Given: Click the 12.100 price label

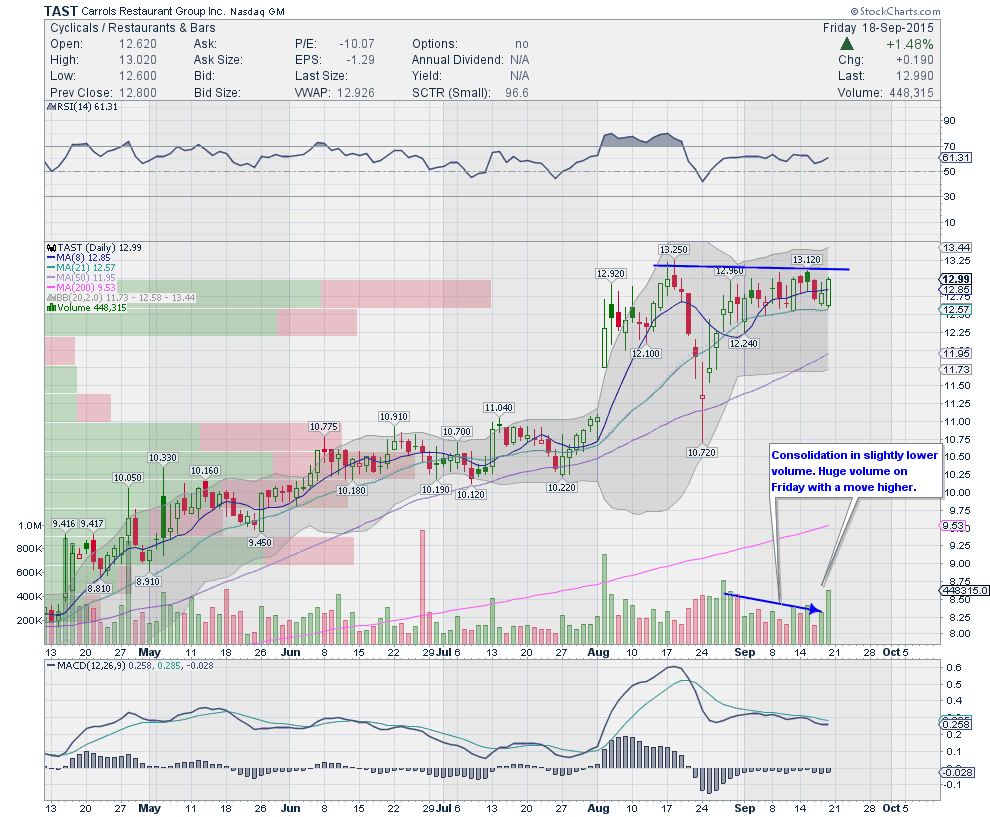Looking at the screenshot, I should [646, 354].
